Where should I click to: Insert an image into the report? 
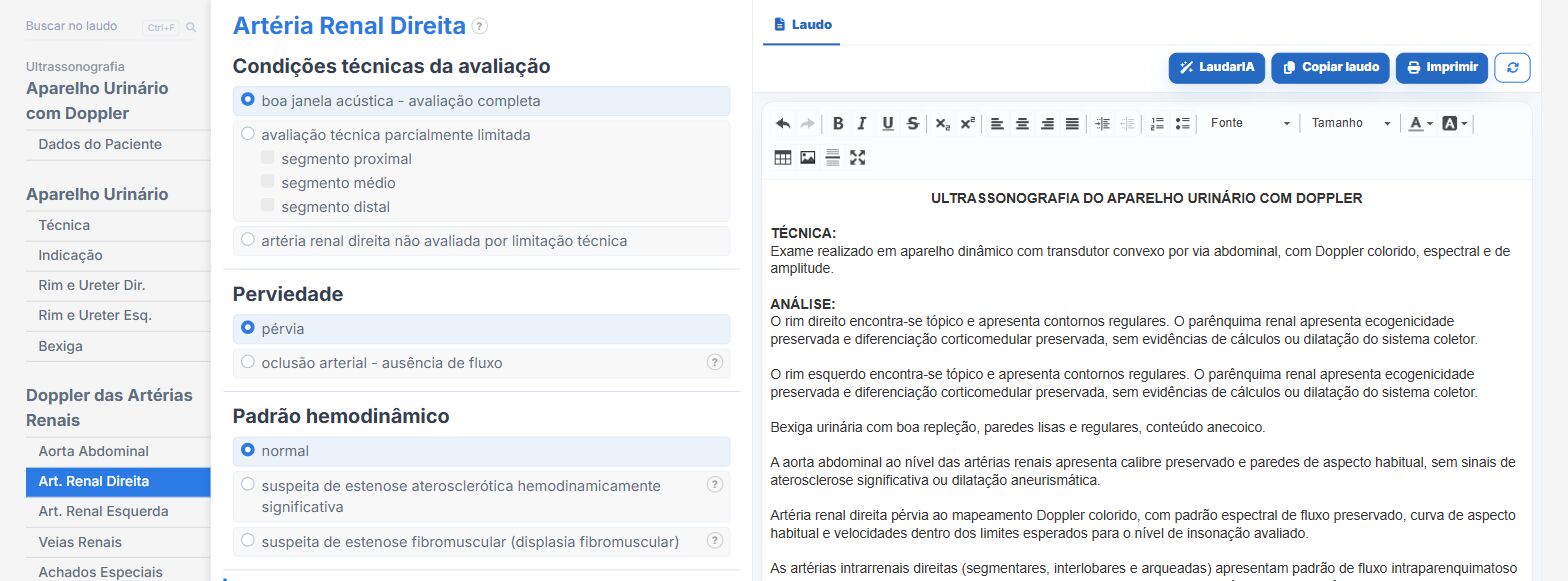[808, 157]
